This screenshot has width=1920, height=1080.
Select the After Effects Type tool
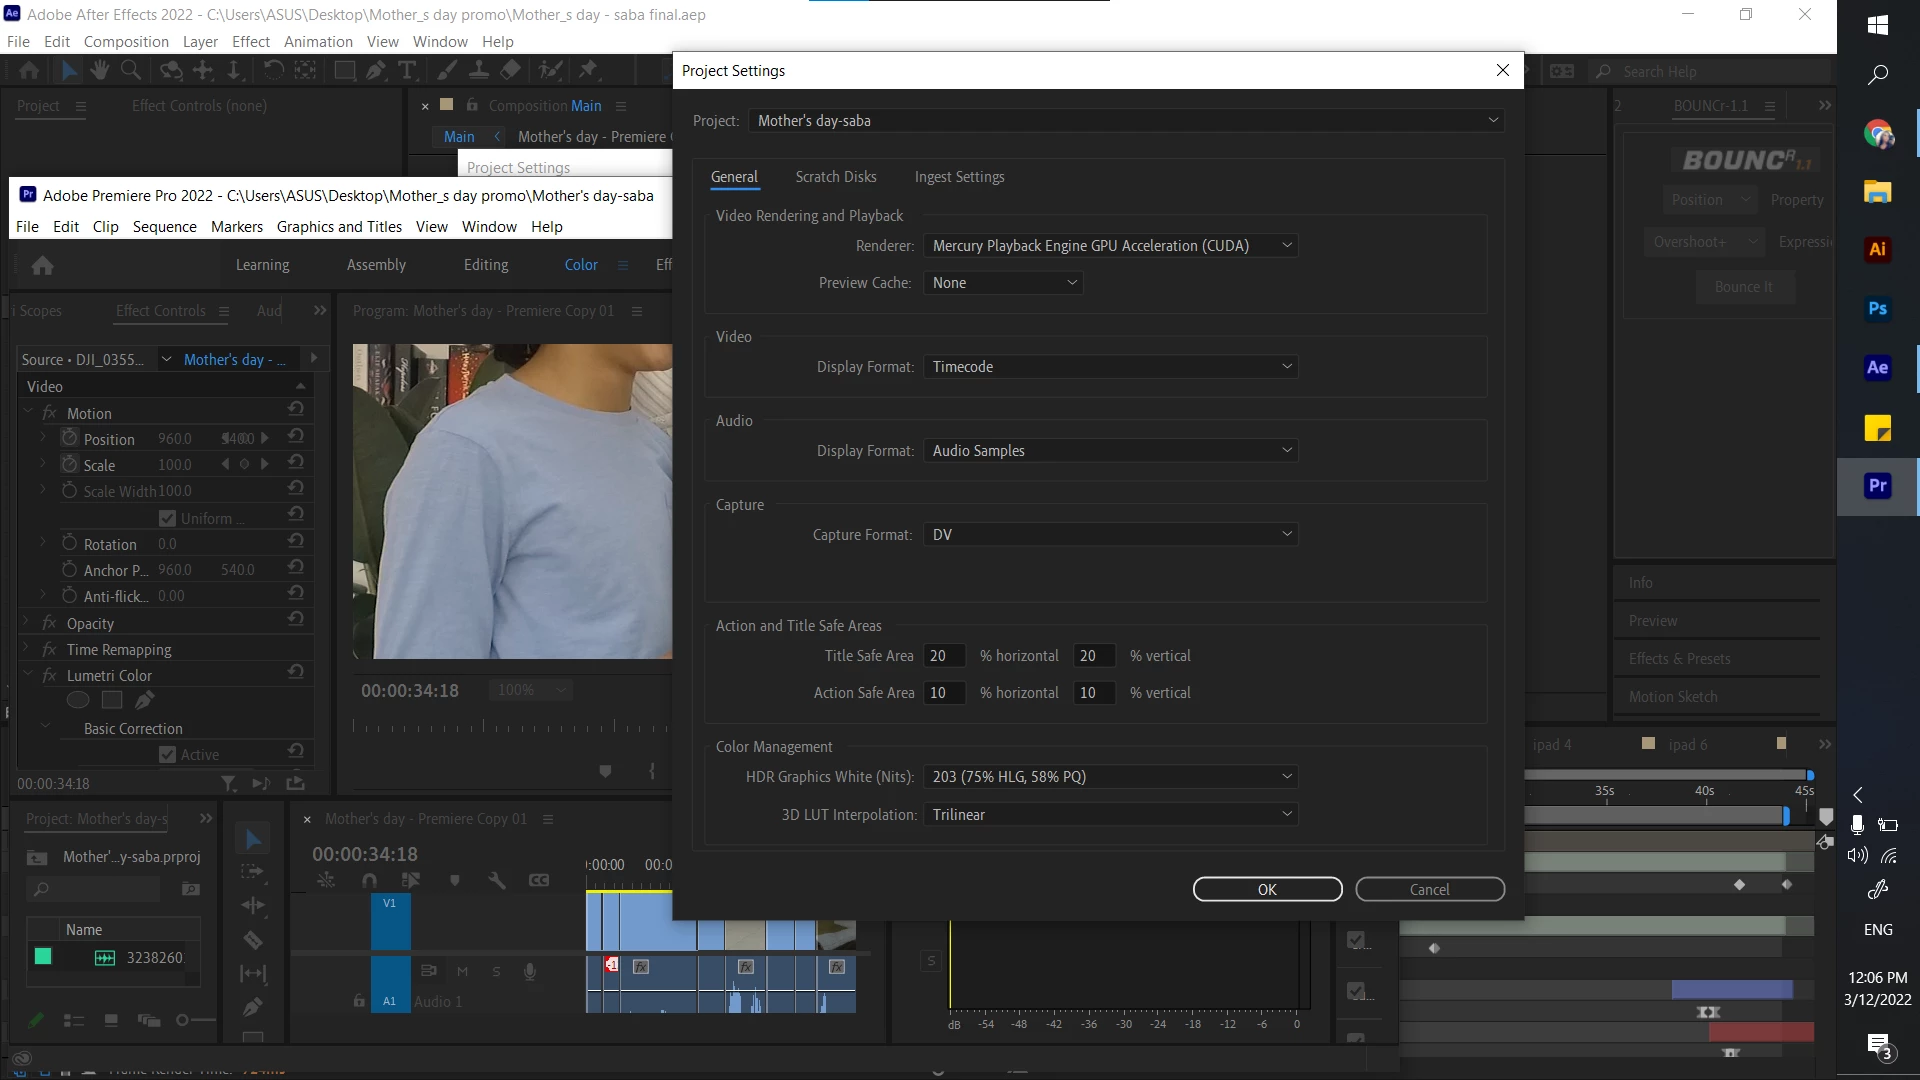[x=407, y=70]
